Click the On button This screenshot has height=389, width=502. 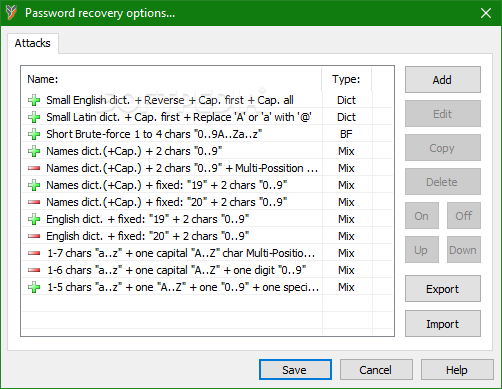422,216
